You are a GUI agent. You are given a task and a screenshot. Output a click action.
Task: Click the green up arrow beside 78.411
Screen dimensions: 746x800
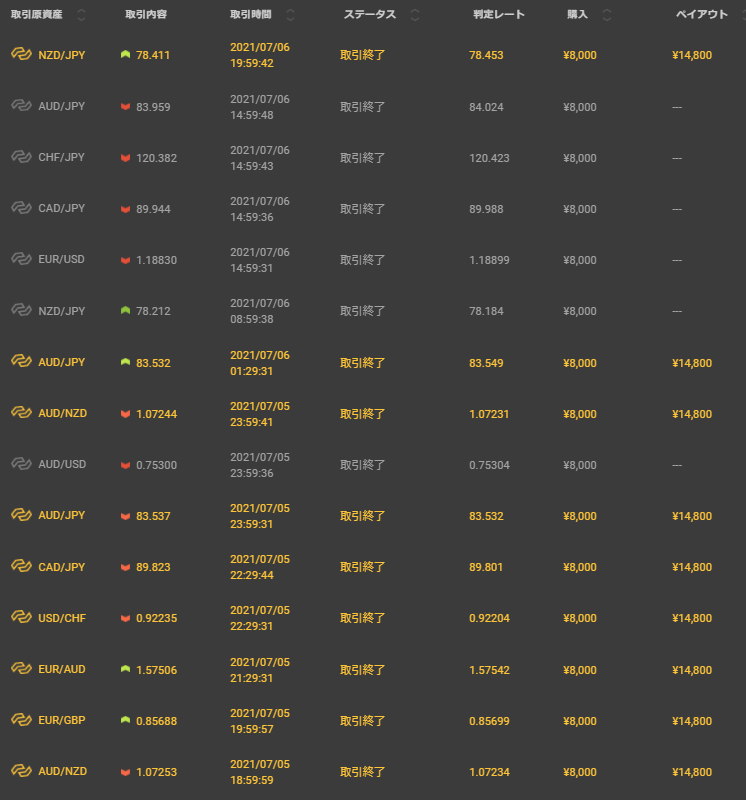point(125,55)
